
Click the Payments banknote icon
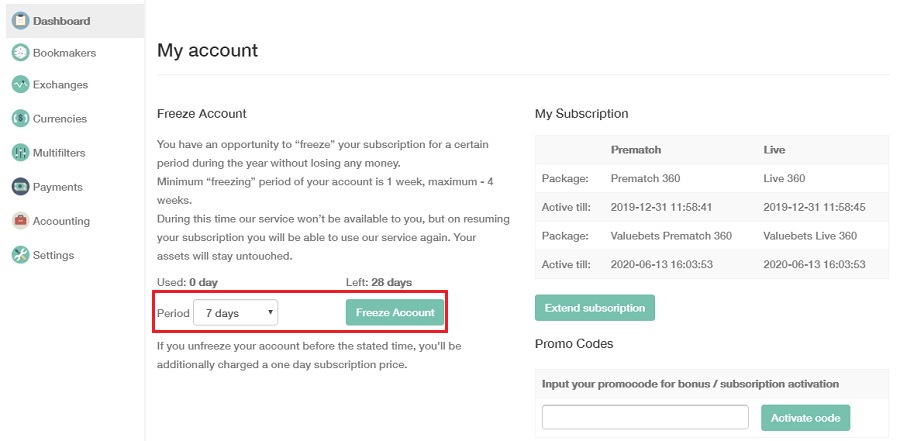(20, 187)
